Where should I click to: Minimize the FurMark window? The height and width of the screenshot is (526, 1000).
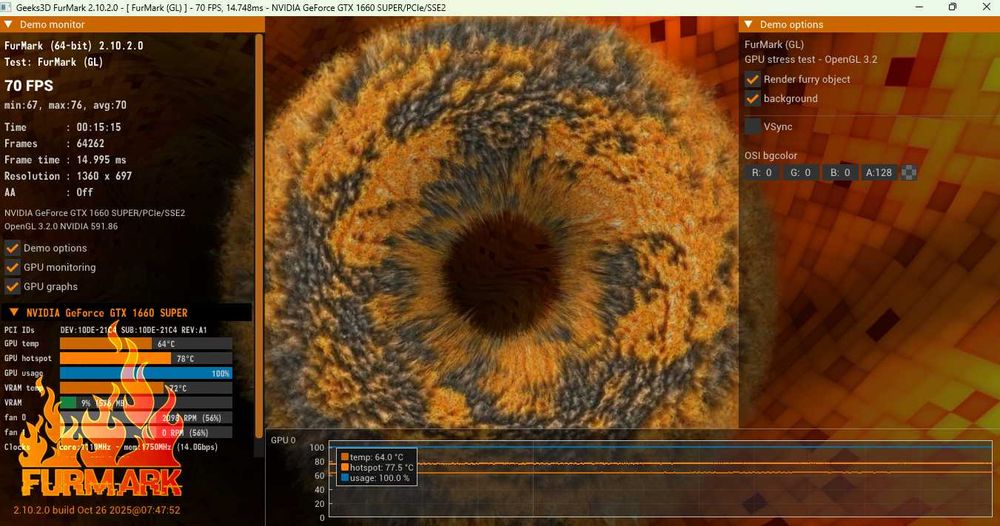point(919,7)
